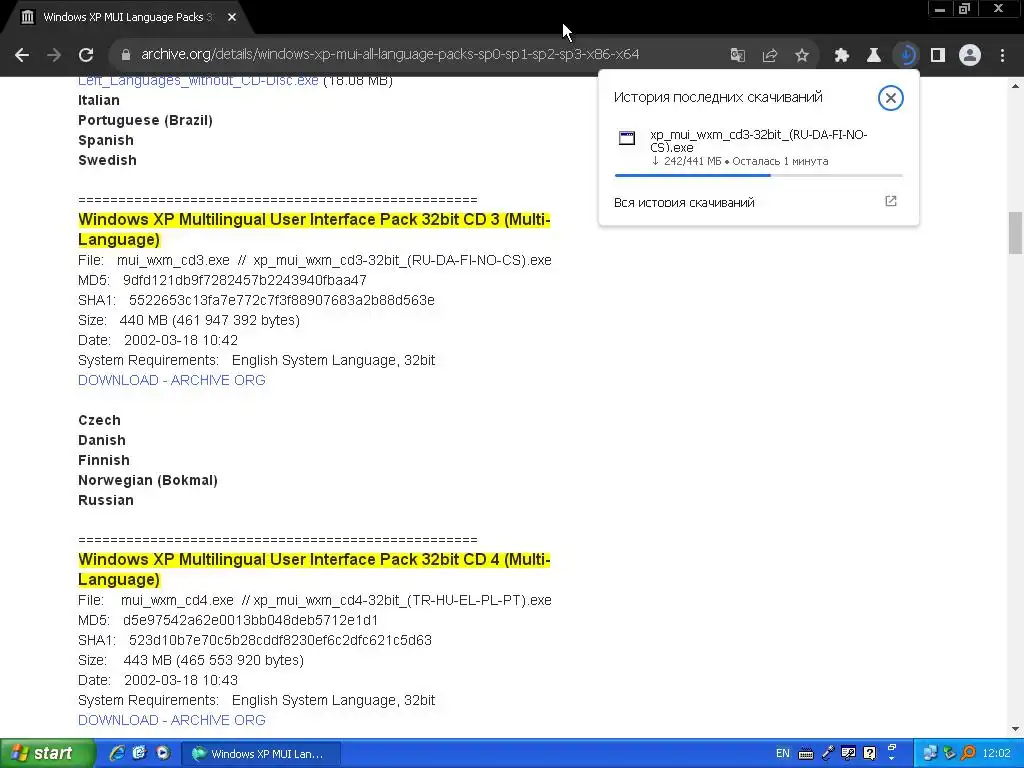Click the CD 4 SHA1 hash line
The width and height of the screenshot is (1024, 768).
point(255,640)
